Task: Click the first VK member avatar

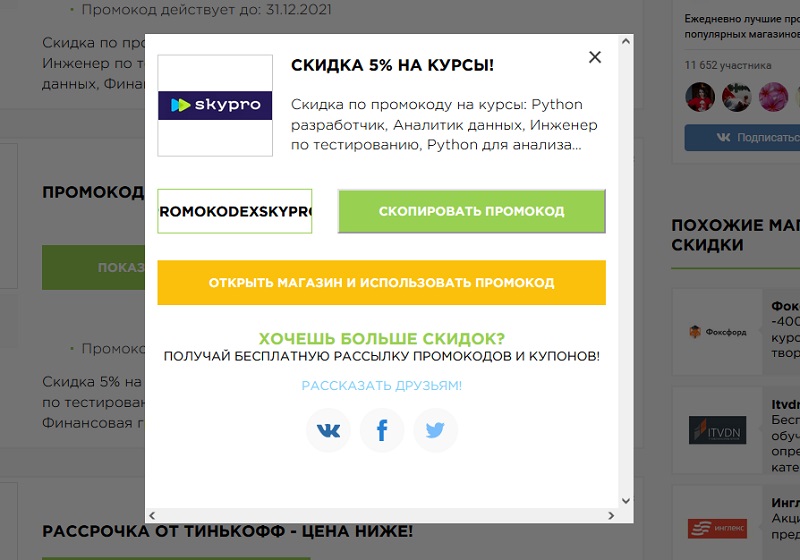Action: (x=699, y=96)
